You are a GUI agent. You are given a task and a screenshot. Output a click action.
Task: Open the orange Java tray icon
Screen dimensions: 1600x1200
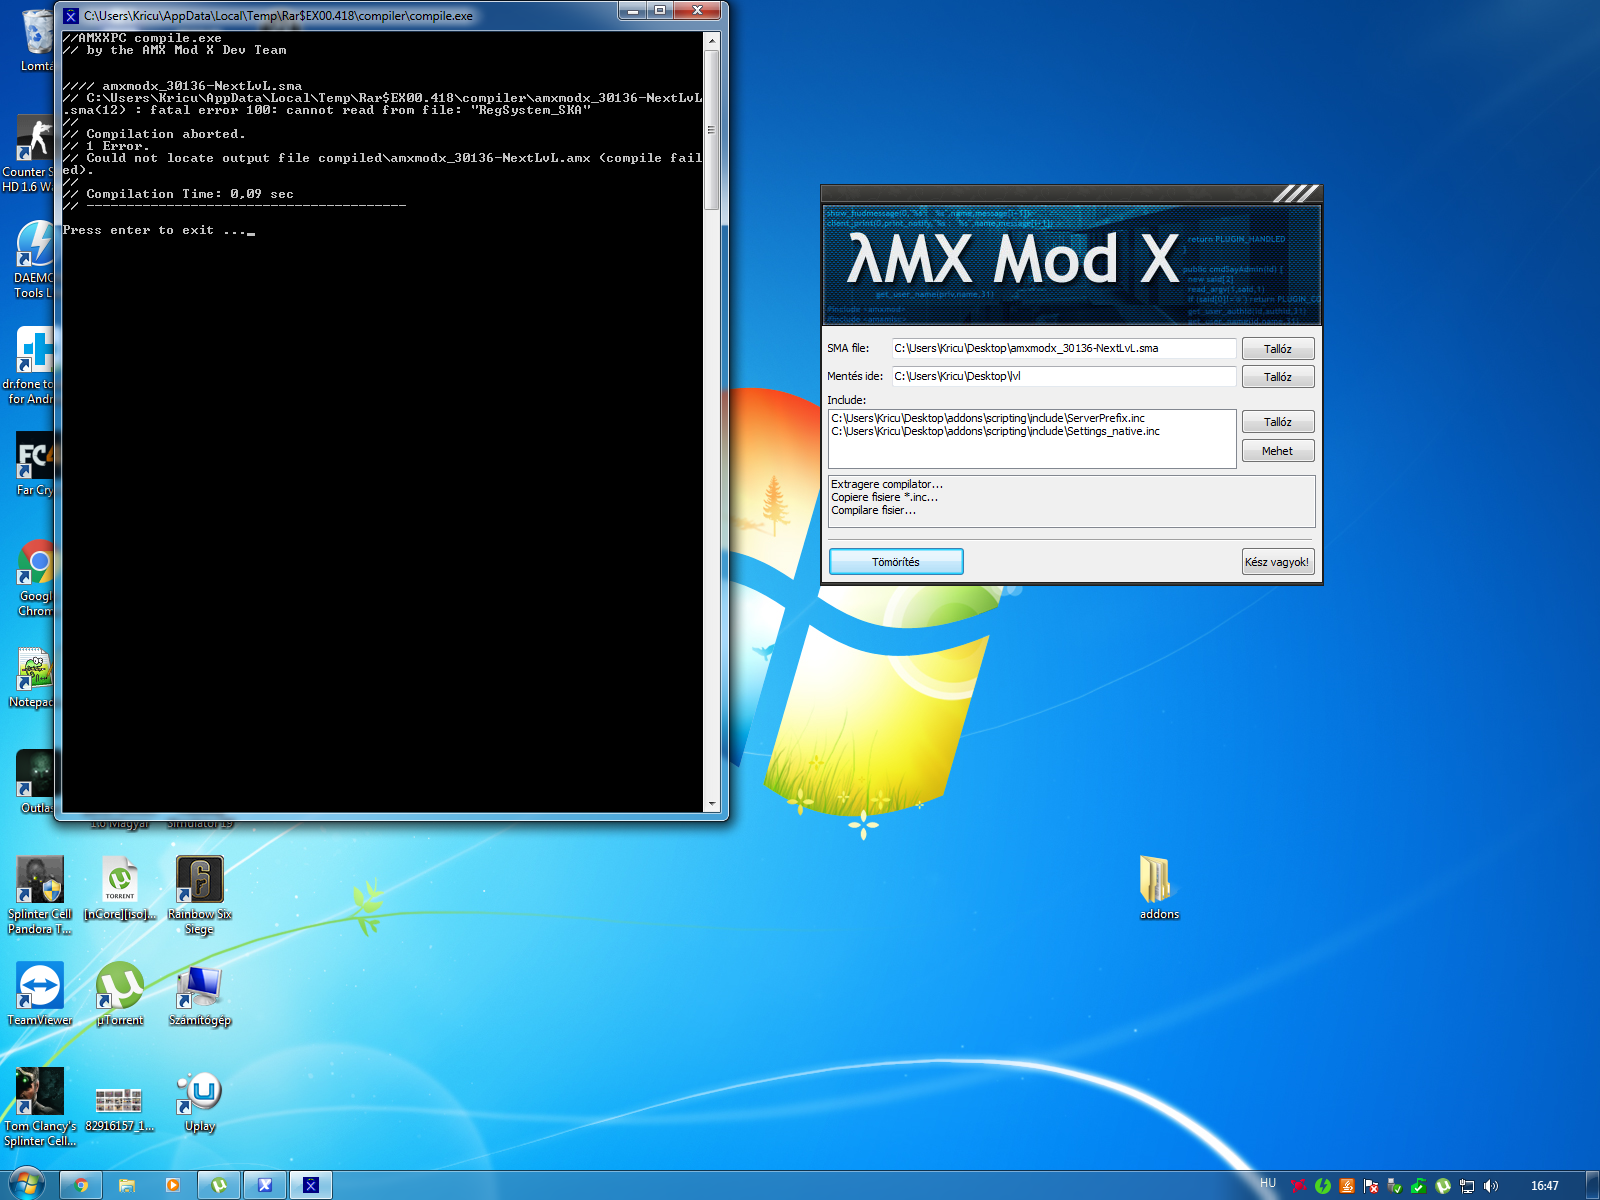[1347, 1186]
